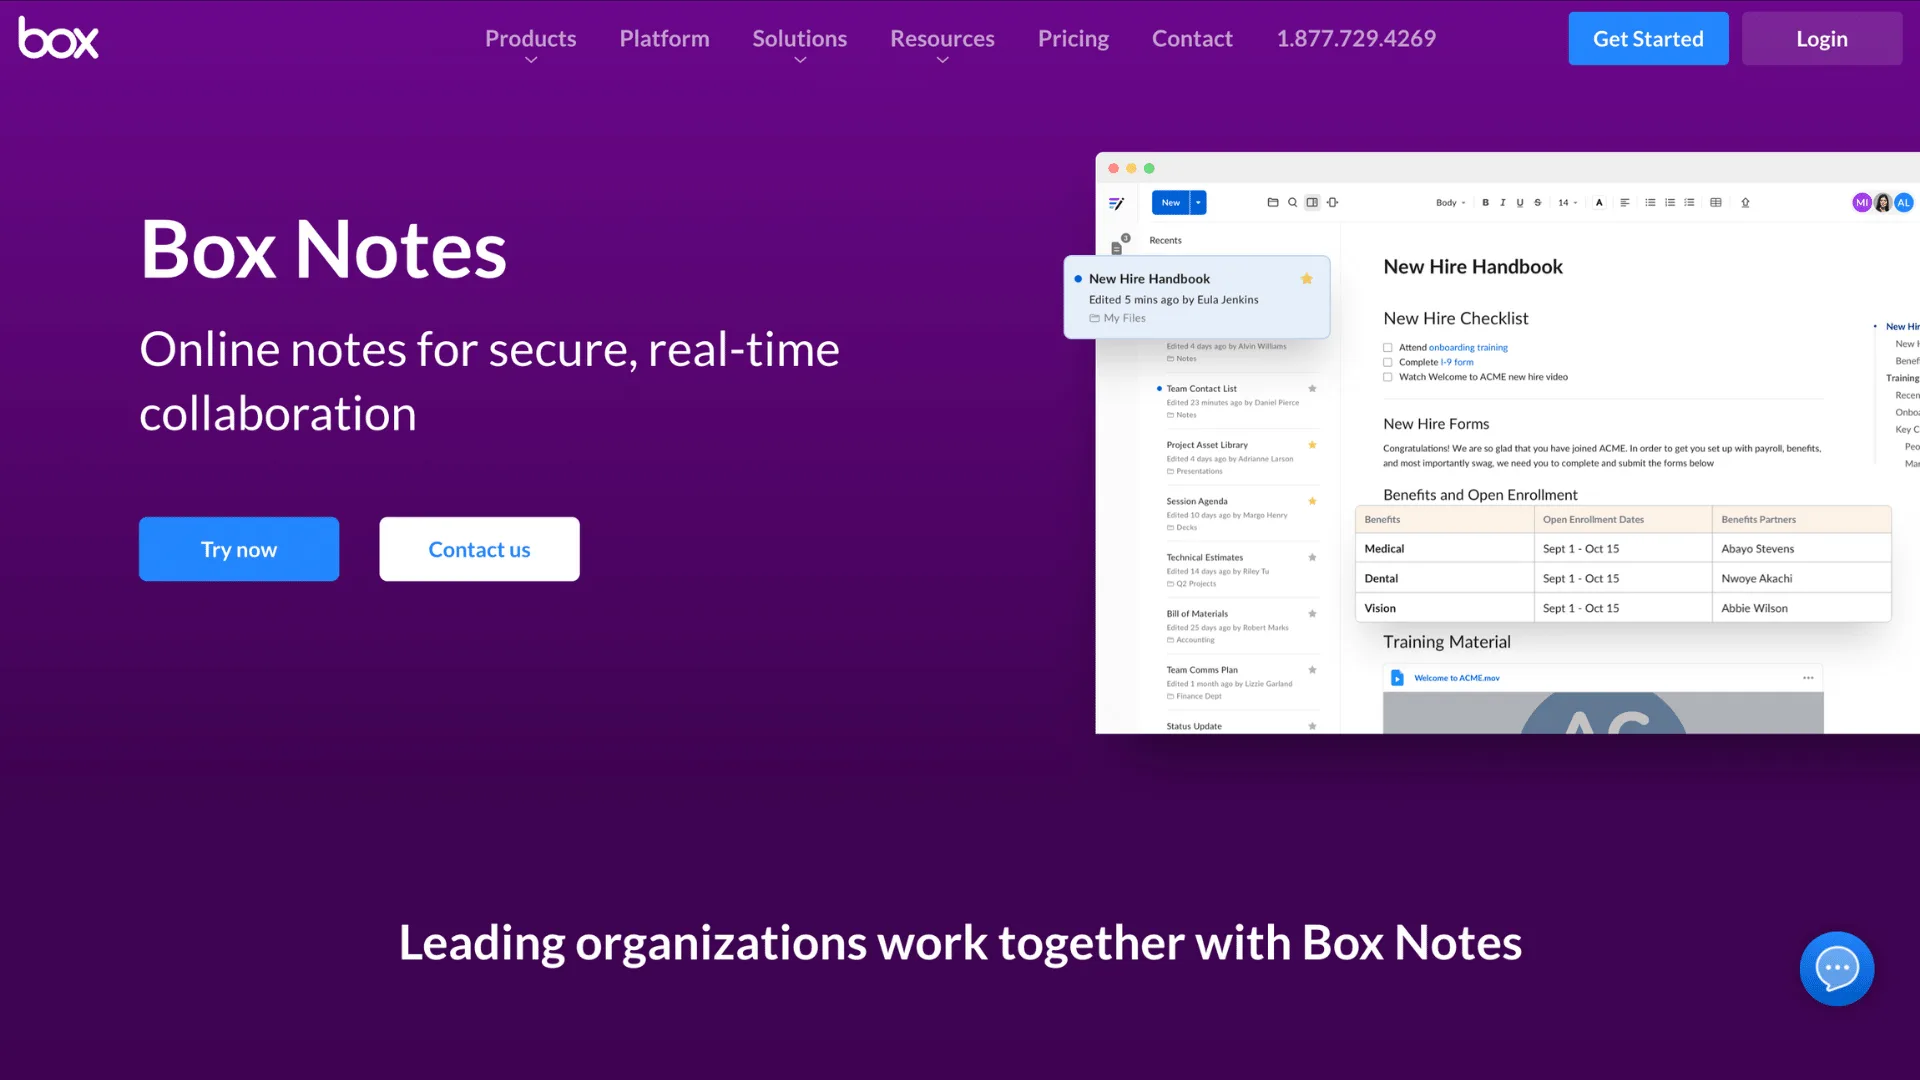
Task: Open the Welcome to ACME.mov link
Action: 1457,678
